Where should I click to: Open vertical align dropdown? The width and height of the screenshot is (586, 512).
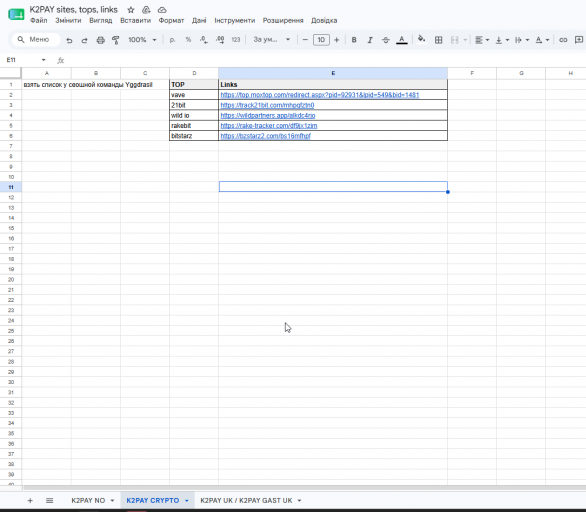502,40
